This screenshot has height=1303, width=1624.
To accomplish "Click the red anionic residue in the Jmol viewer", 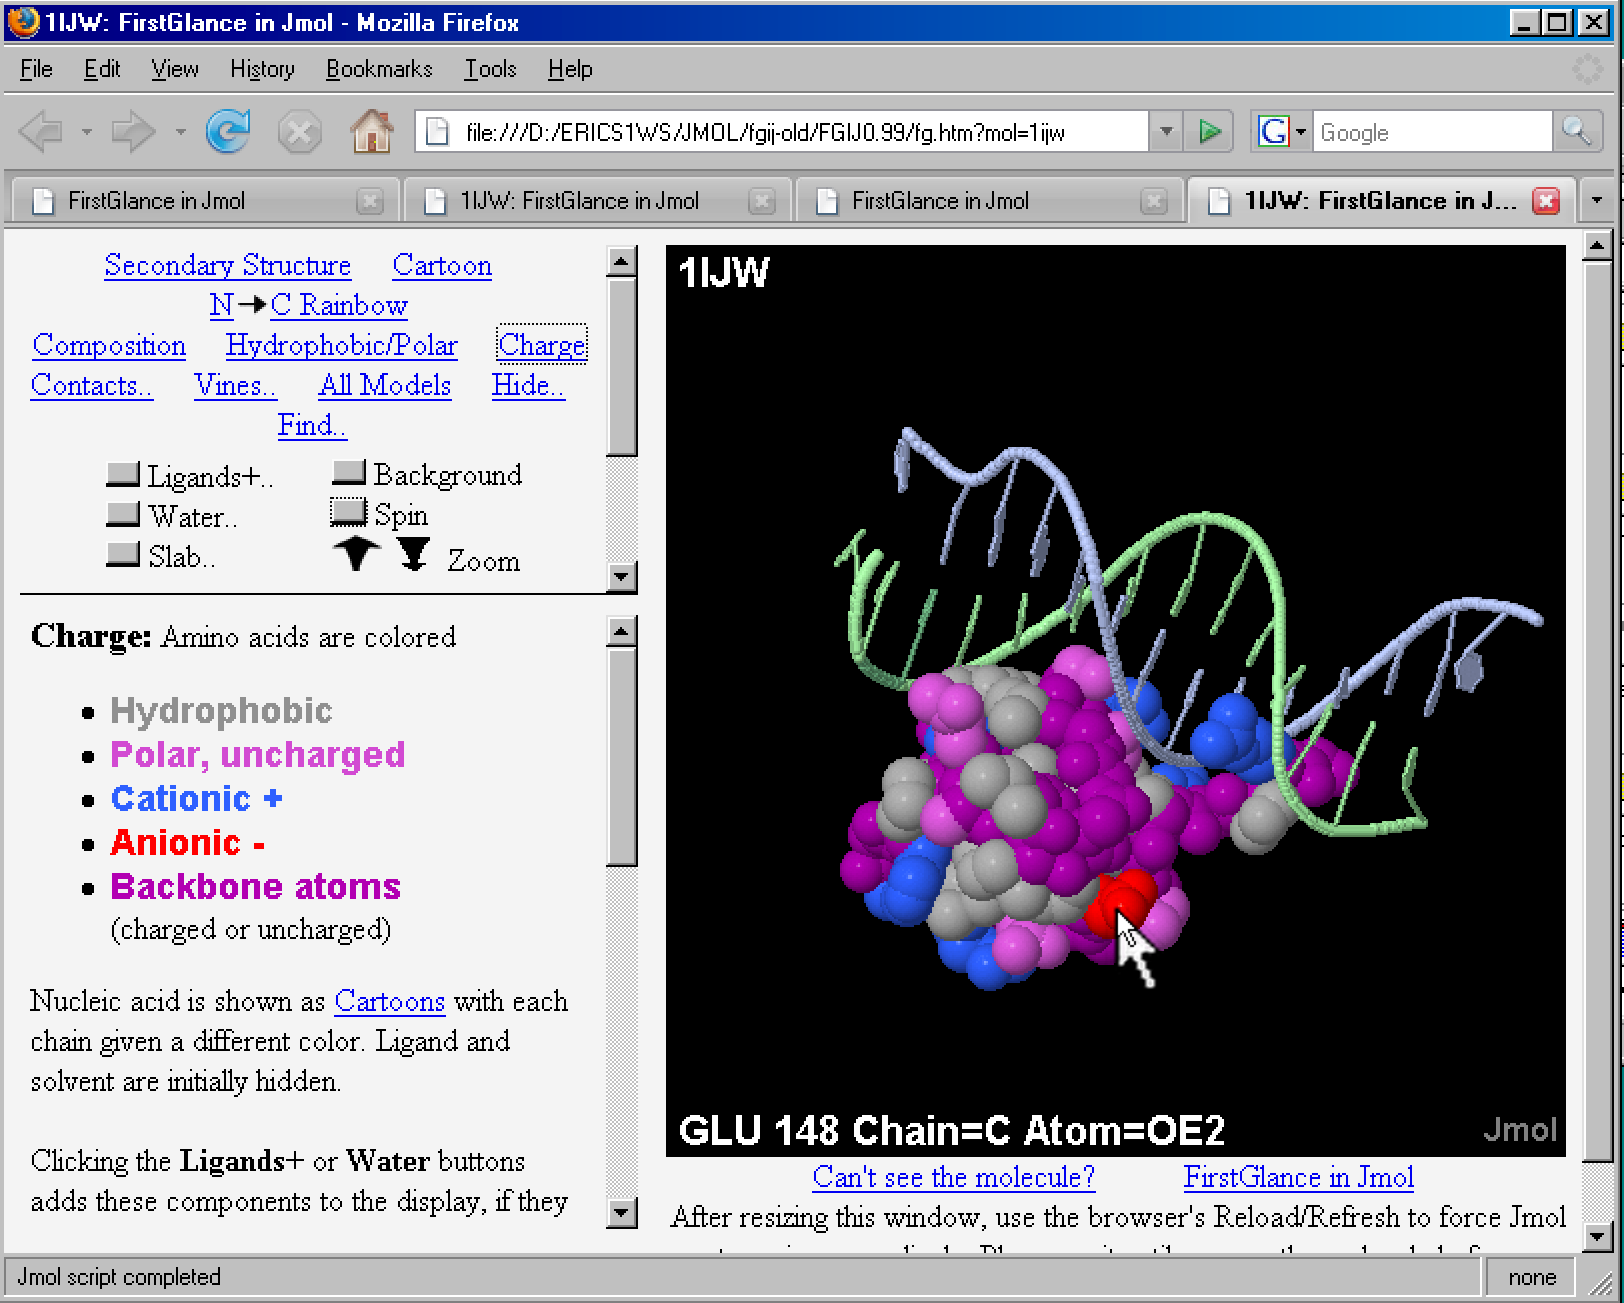I will 1120,903.
